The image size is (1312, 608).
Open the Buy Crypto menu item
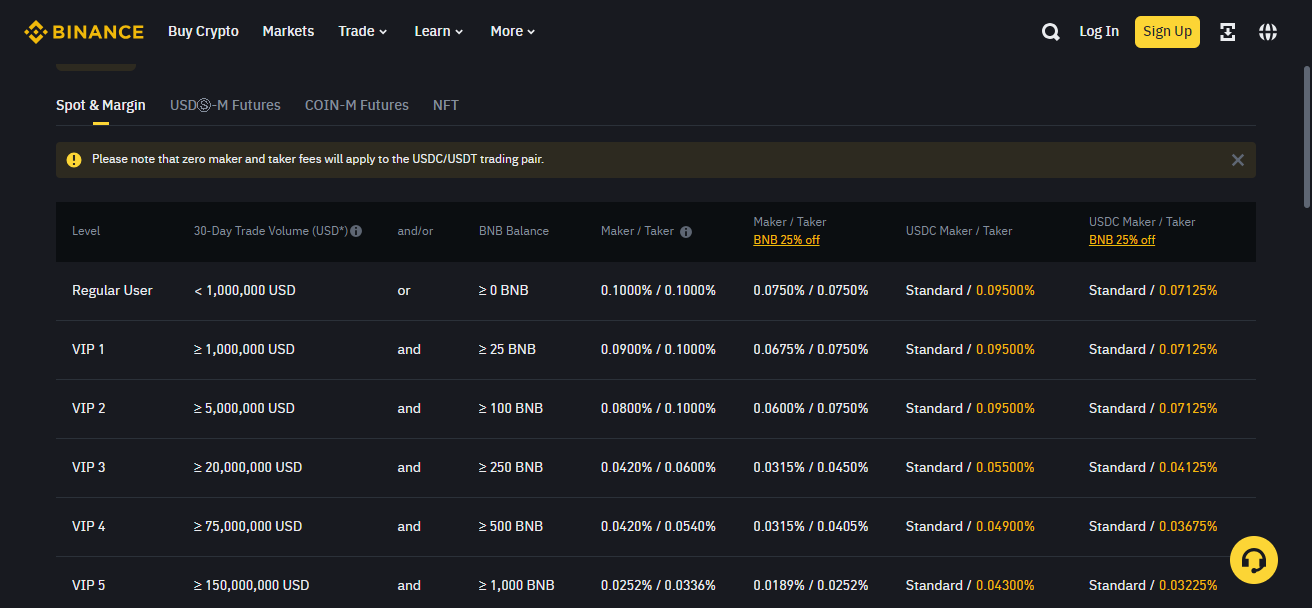click(203, 31)
